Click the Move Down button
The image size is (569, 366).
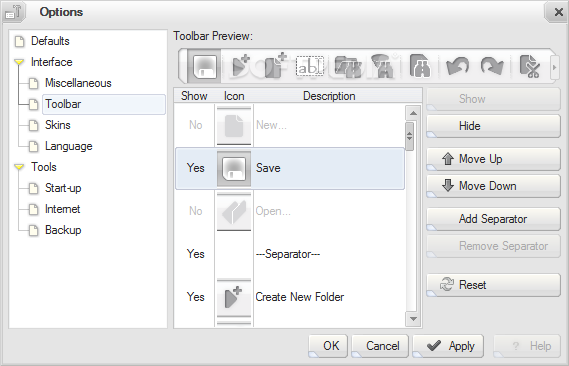[494, 186]
